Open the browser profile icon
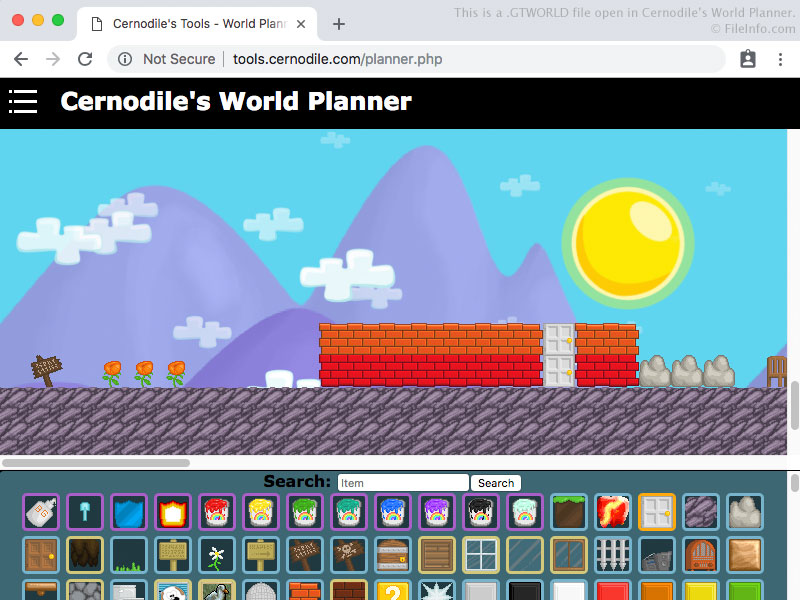 click(x=747, y=59)
